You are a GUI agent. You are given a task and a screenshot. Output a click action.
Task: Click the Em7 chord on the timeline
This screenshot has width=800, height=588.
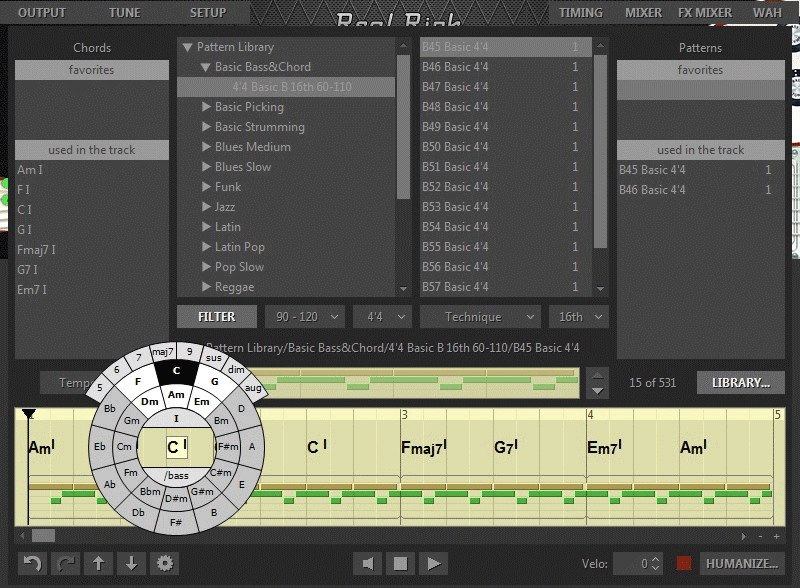click(605, 448)
